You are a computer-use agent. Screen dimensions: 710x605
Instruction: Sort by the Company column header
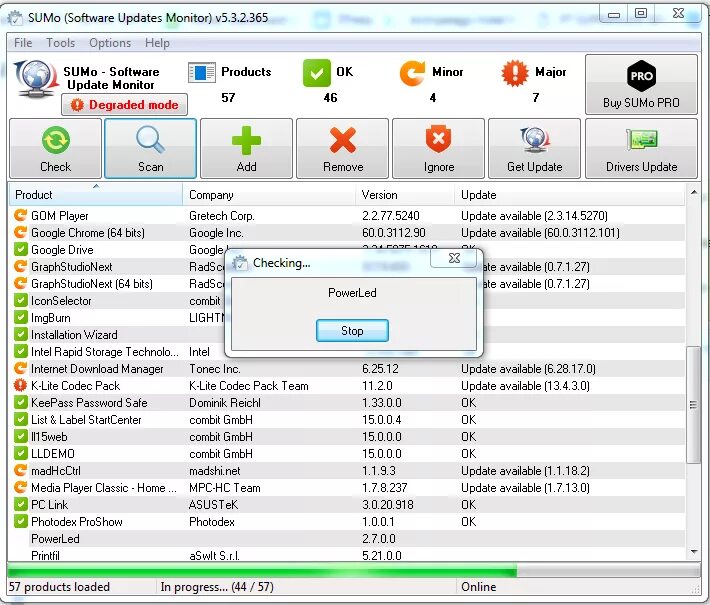(x=269, y=195)
